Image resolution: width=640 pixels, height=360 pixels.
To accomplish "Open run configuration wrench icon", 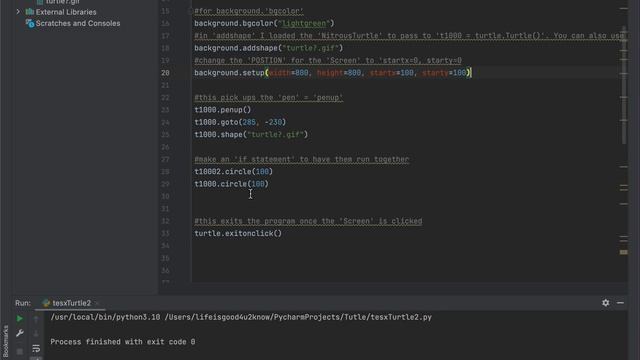I will 20,333.
